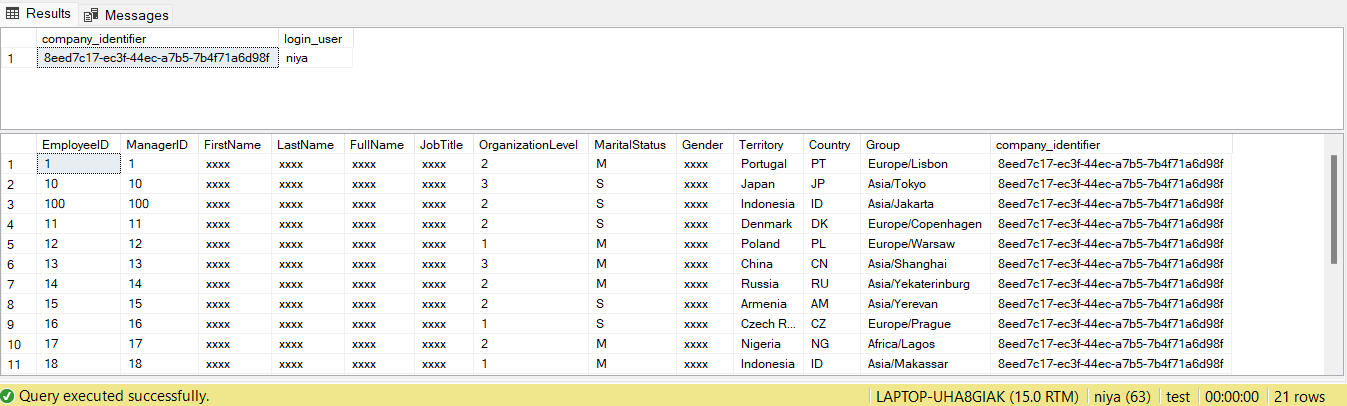Select the Territory column header

[x=761, y=145]
